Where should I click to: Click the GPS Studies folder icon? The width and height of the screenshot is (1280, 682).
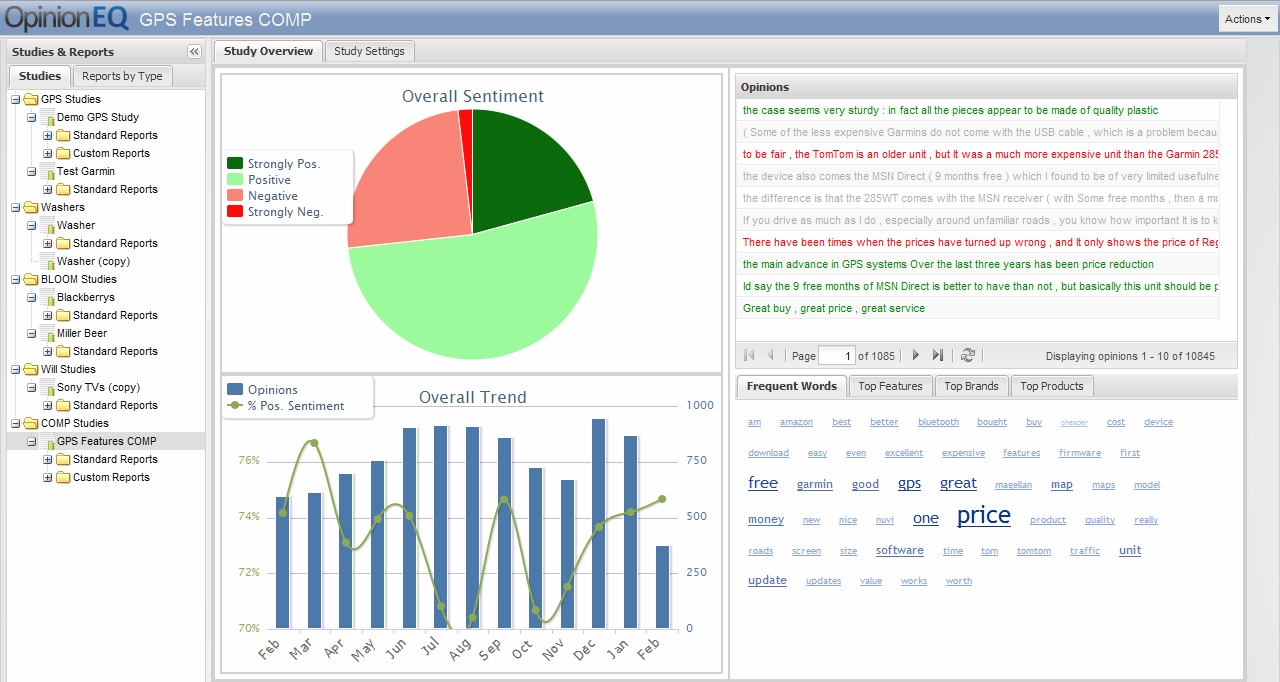[x=31, y=100]
